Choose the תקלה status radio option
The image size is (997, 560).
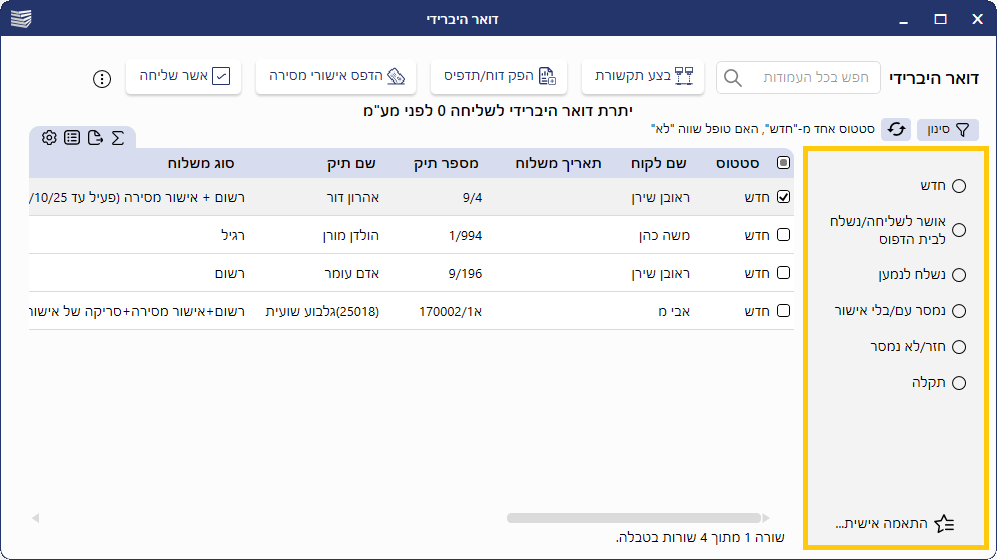tap(959, 383)
